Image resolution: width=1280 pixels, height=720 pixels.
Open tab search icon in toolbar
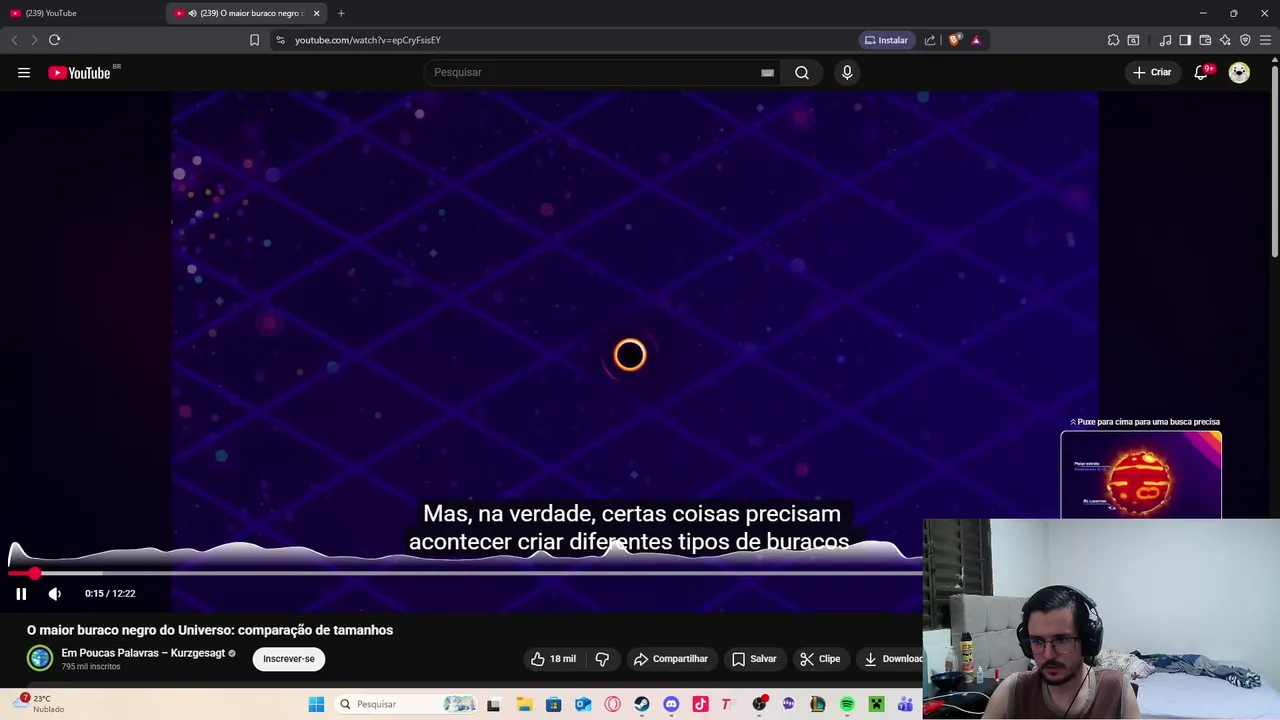[x=1133, y=40]
